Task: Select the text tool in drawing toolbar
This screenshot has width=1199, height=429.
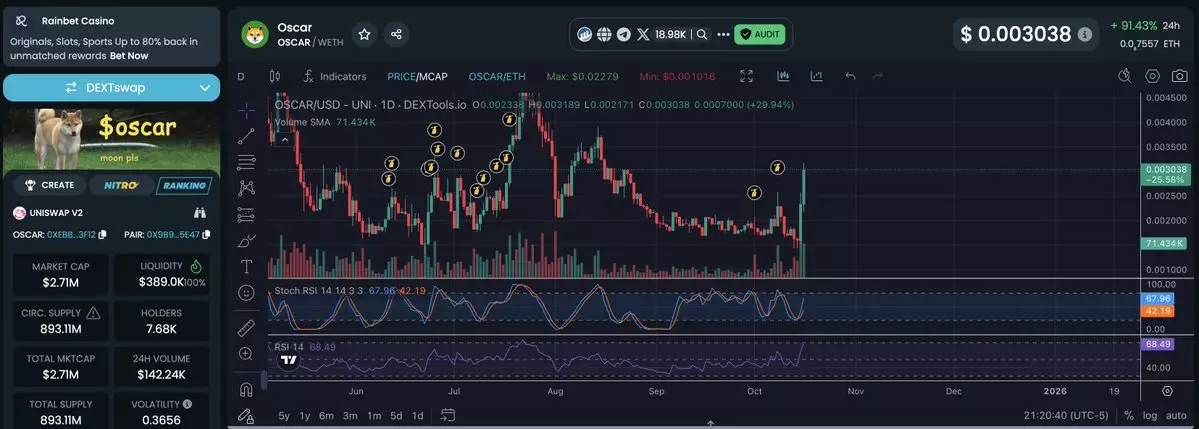Action: point(246,267)
